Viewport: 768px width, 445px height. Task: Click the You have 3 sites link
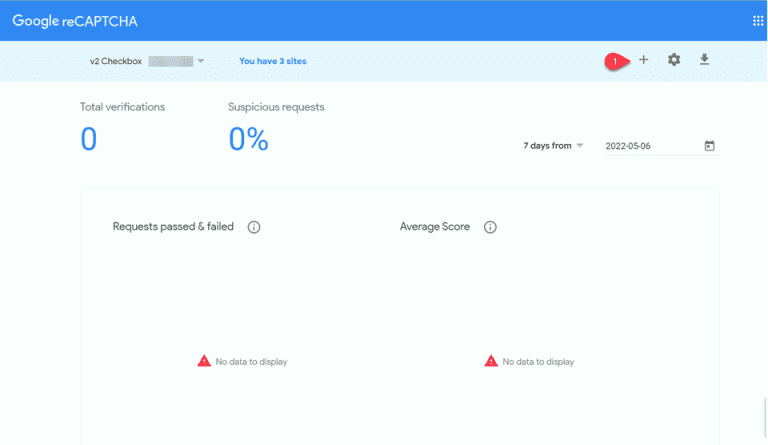[x=273, y=61]
